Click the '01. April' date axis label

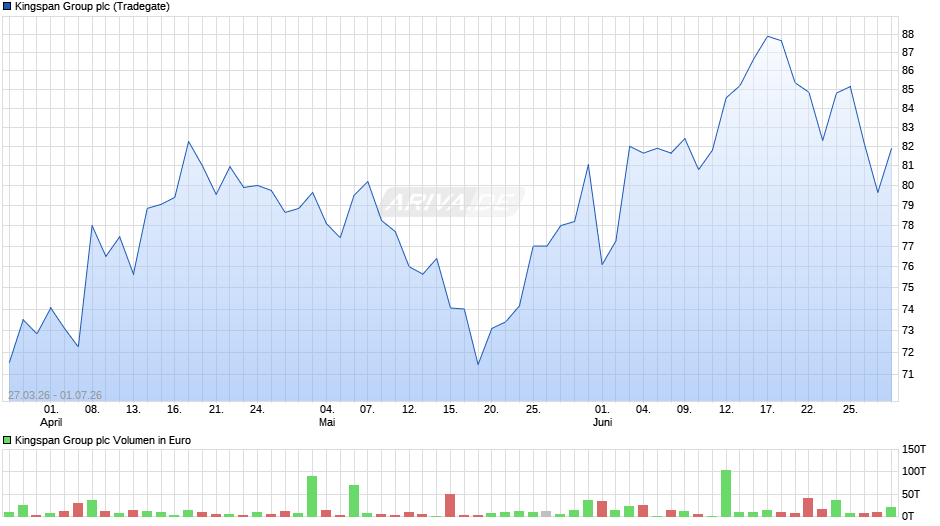pos(51,416)
